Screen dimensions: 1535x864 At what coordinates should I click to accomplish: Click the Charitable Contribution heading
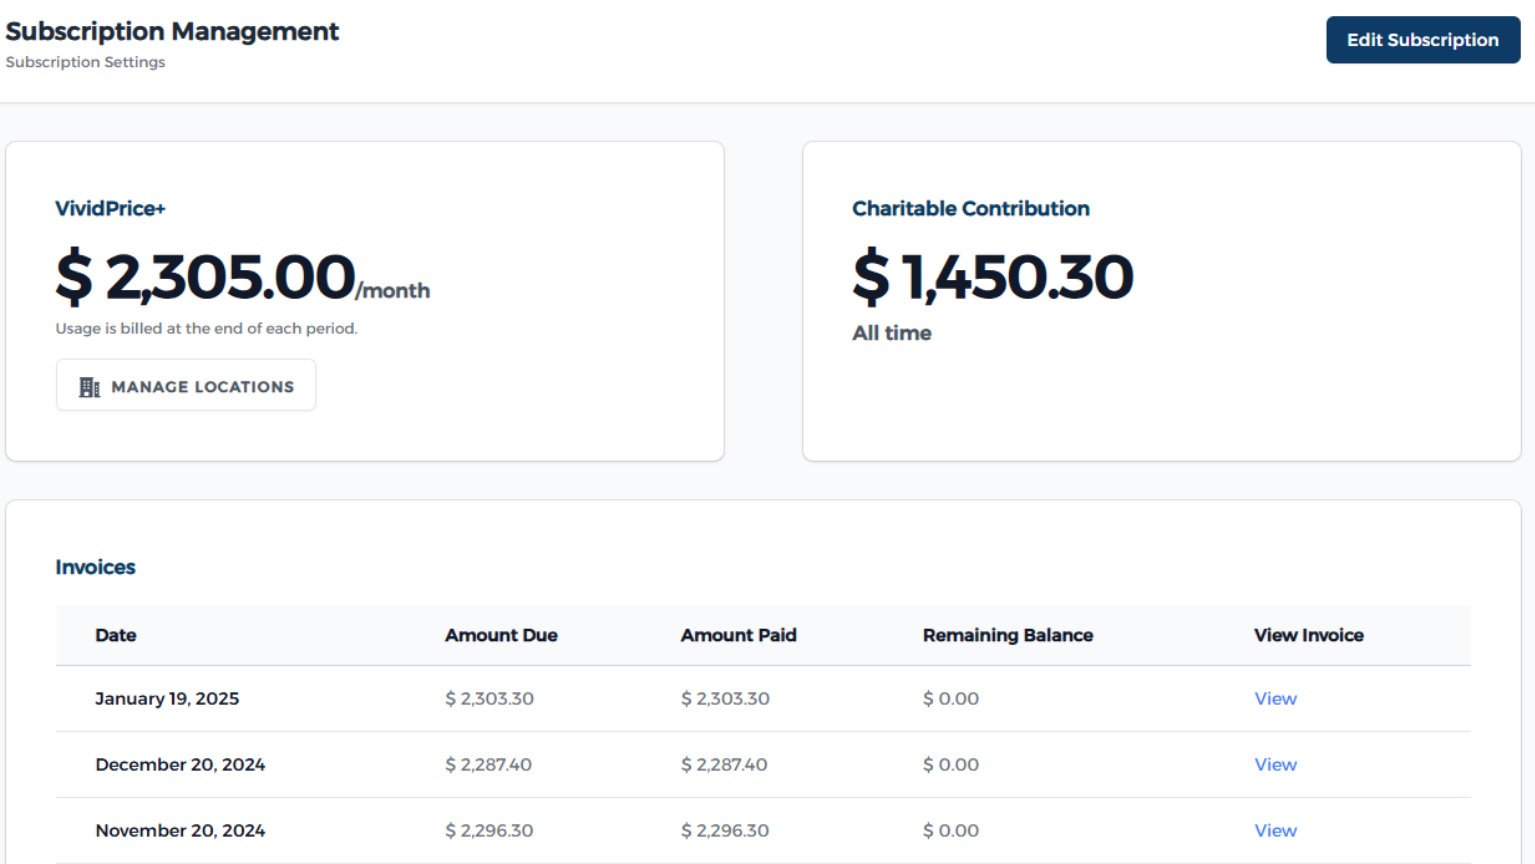970,209
